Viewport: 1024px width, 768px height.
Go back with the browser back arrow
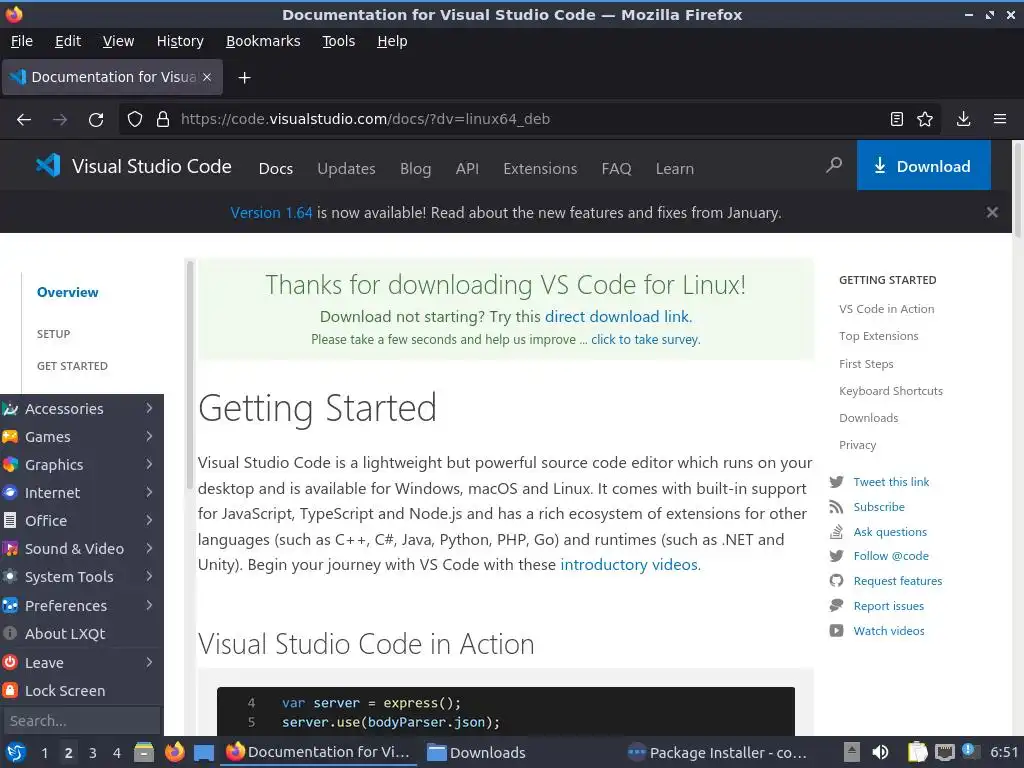coord(24,120)
